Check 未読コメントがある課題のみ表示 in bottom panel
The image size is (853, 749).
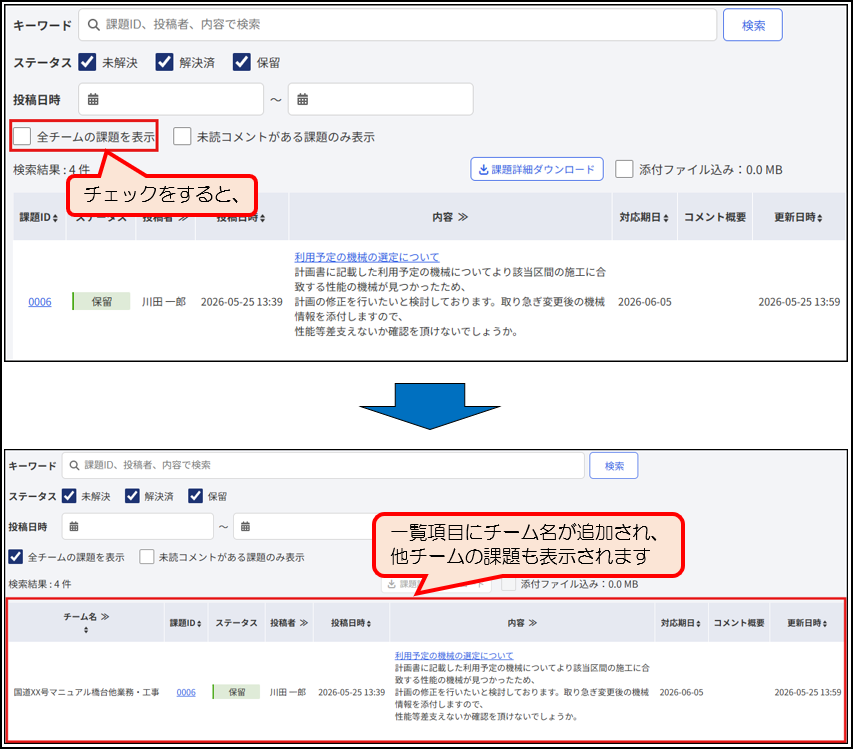[x=146, y=556]
